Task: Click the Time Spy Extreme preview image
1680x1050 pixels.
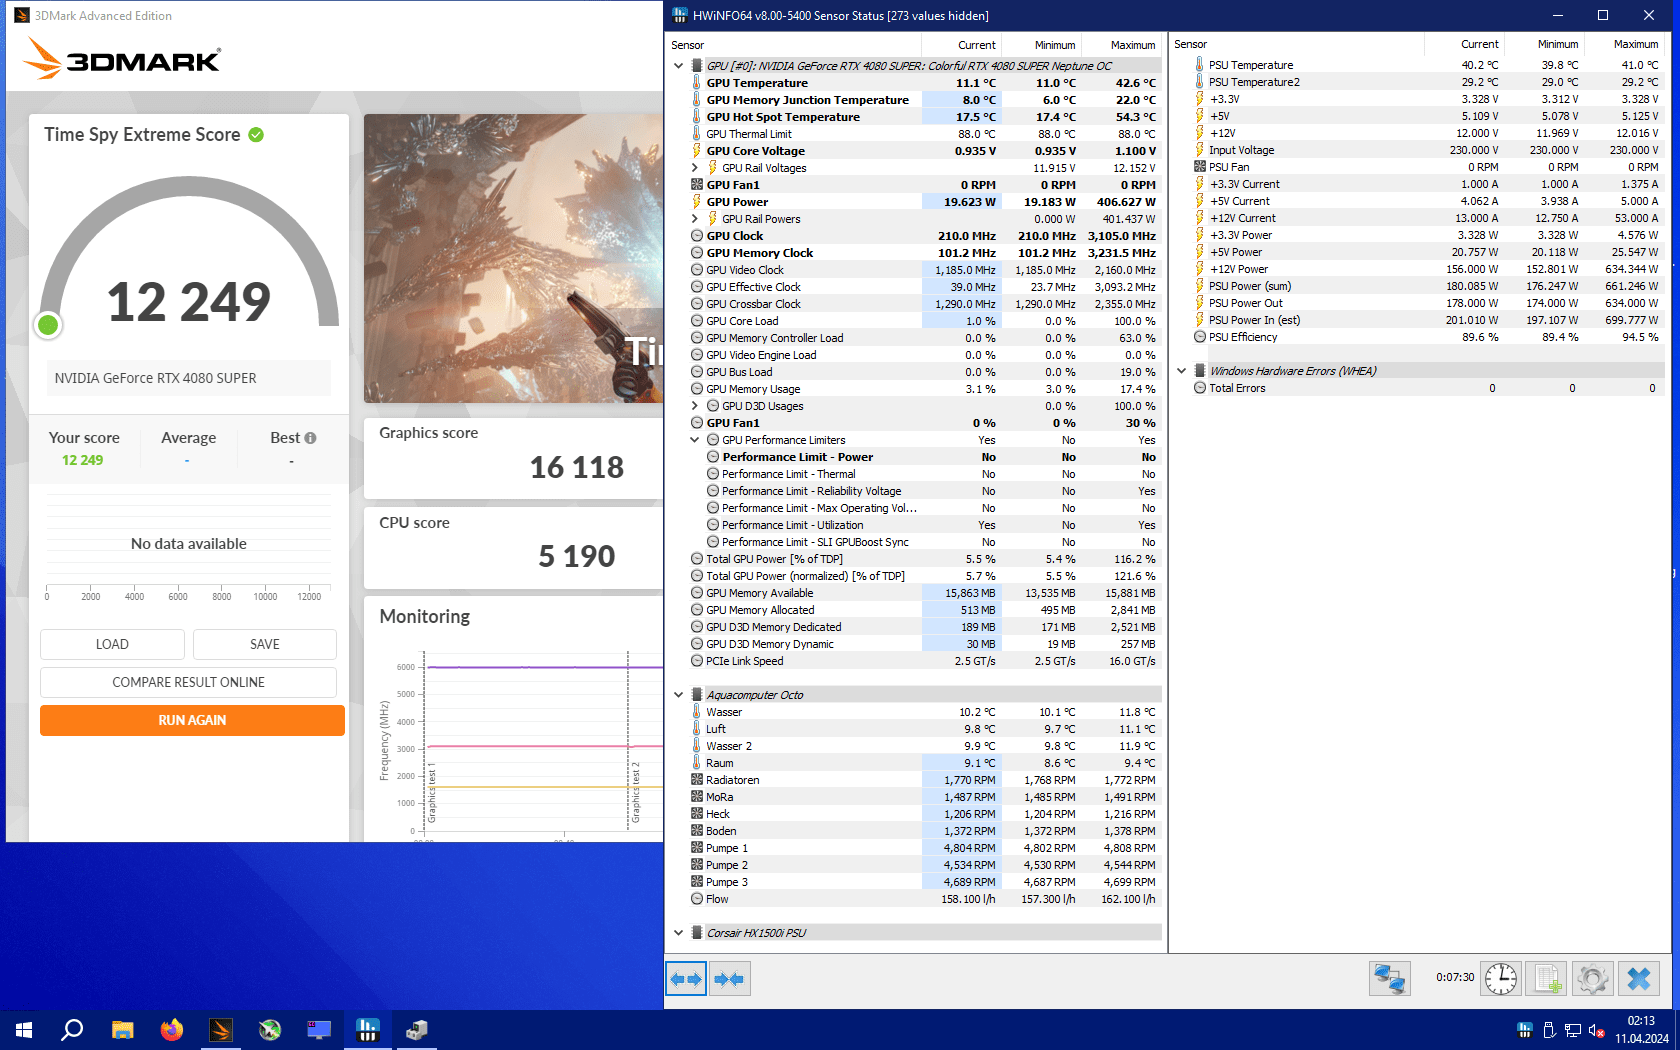Action: click(513, 258)
